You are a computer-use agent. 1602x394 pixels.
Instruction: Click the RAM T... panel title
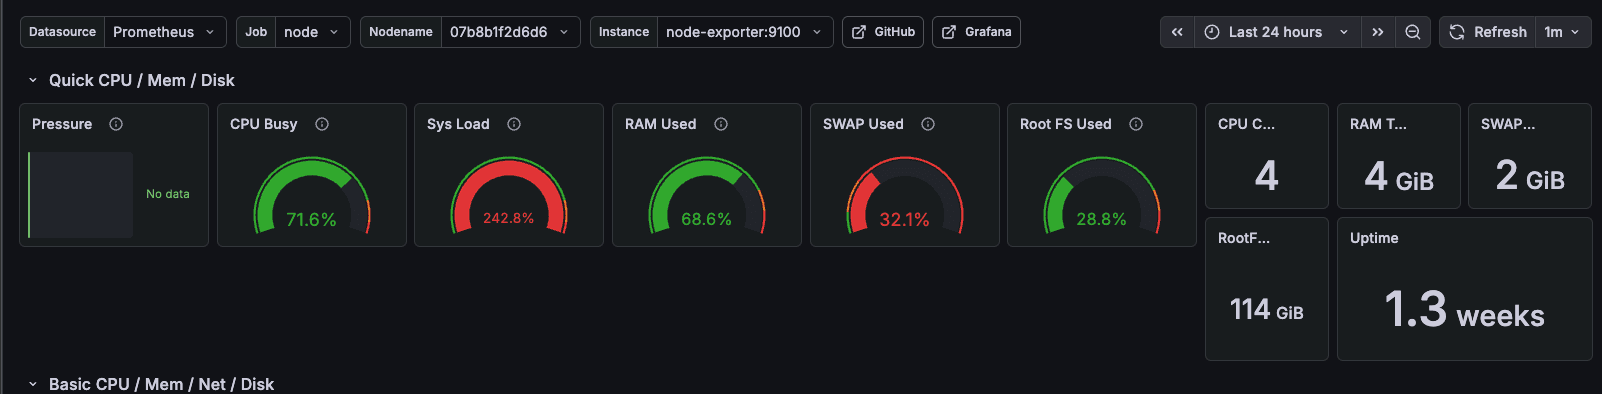(x=1378, y=124)
